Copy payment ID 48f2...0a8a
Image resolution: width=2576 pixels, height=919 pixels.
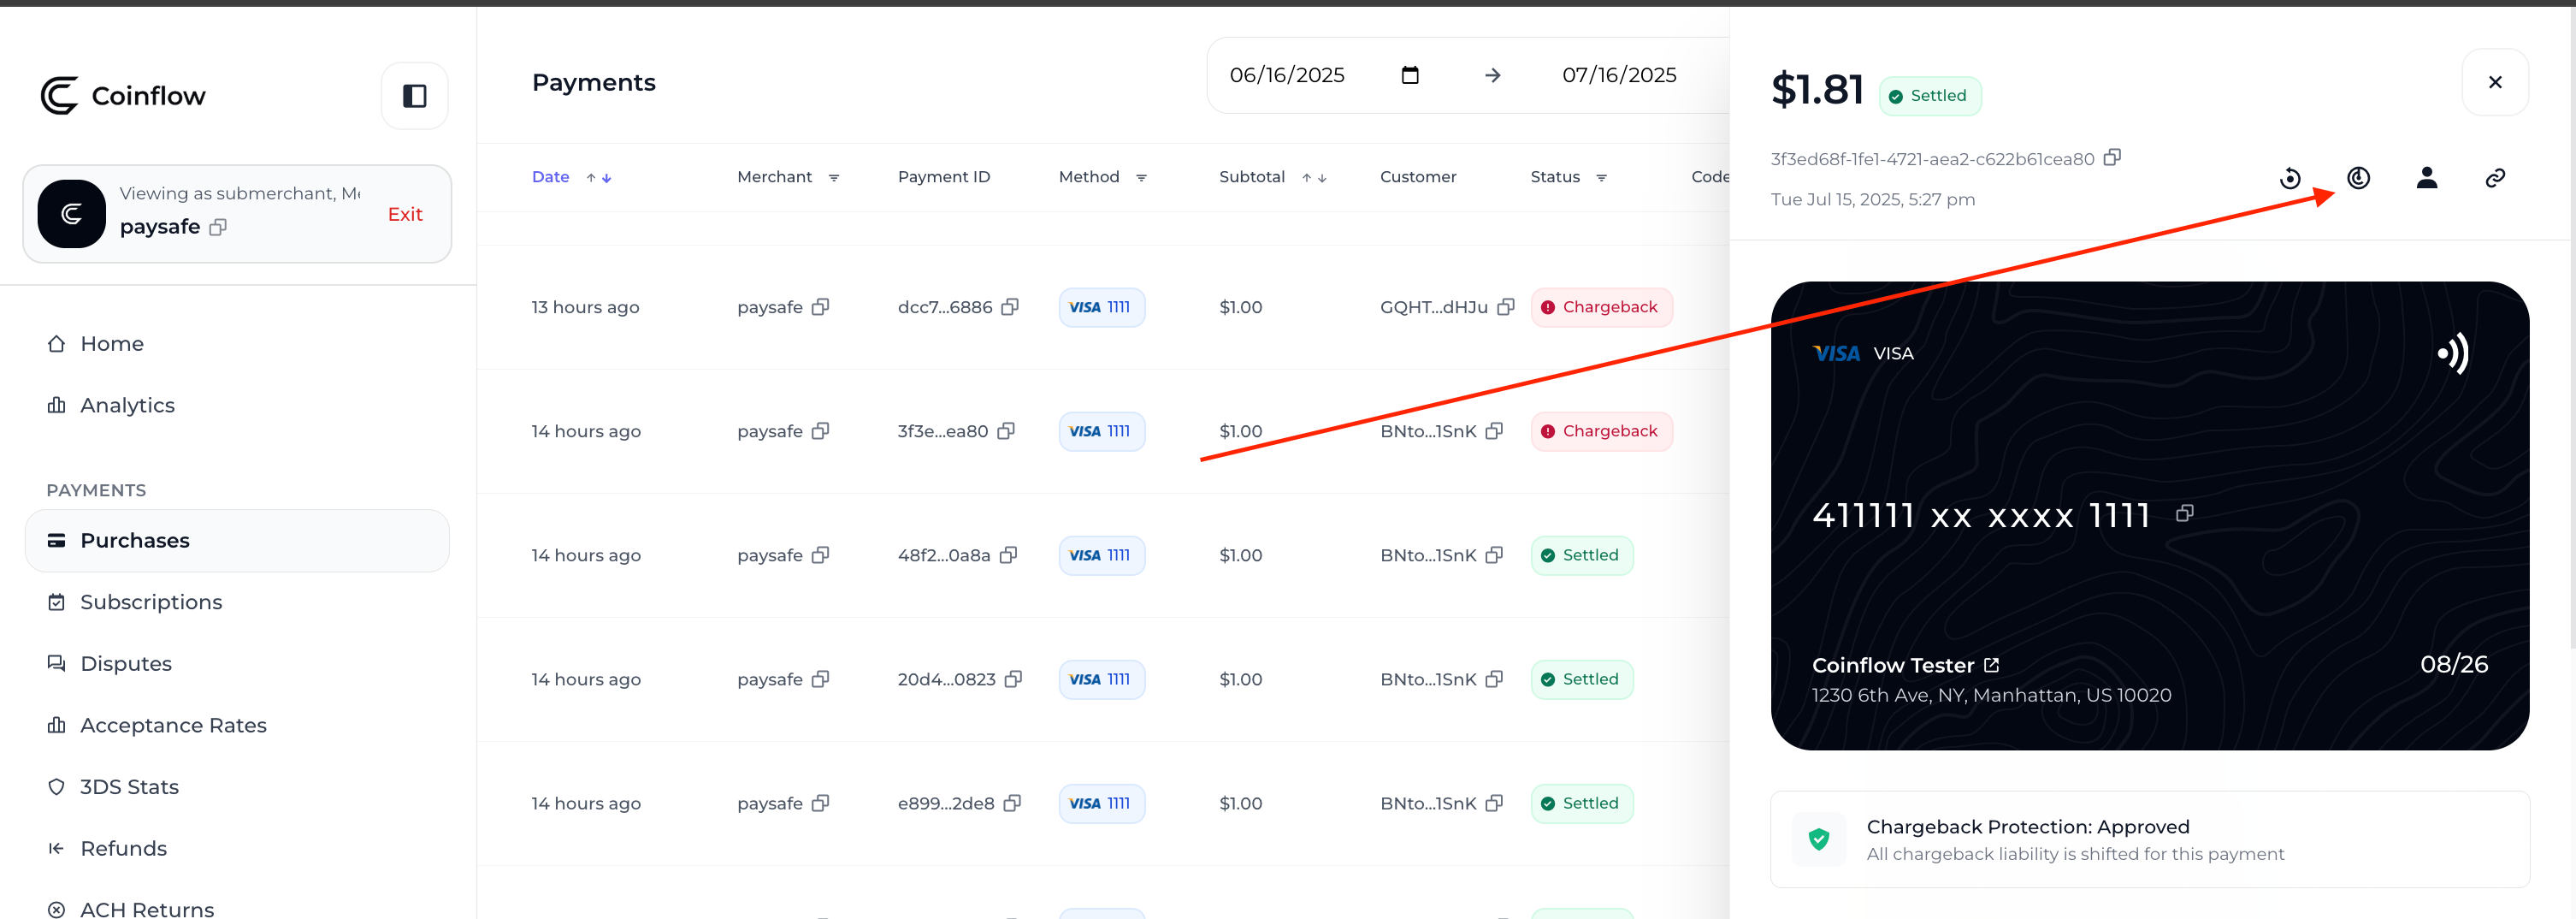1008,555
